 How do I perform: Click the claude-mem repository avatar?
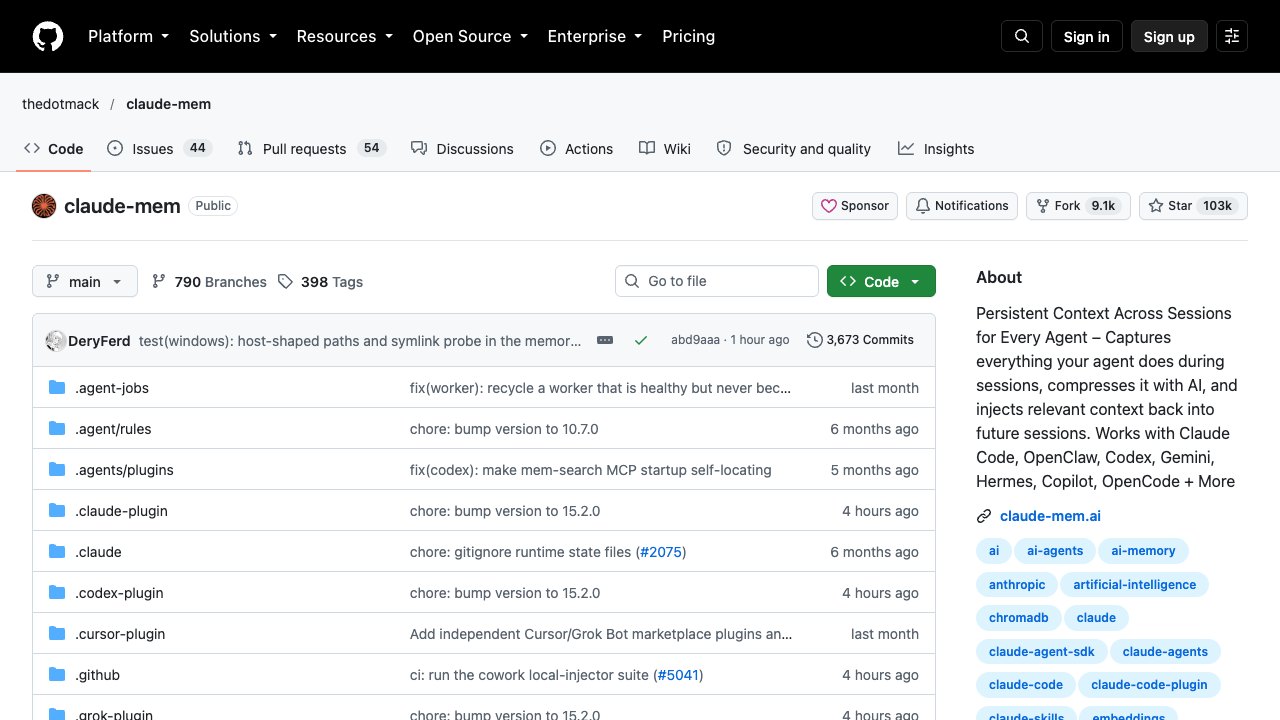click(44, 206)
